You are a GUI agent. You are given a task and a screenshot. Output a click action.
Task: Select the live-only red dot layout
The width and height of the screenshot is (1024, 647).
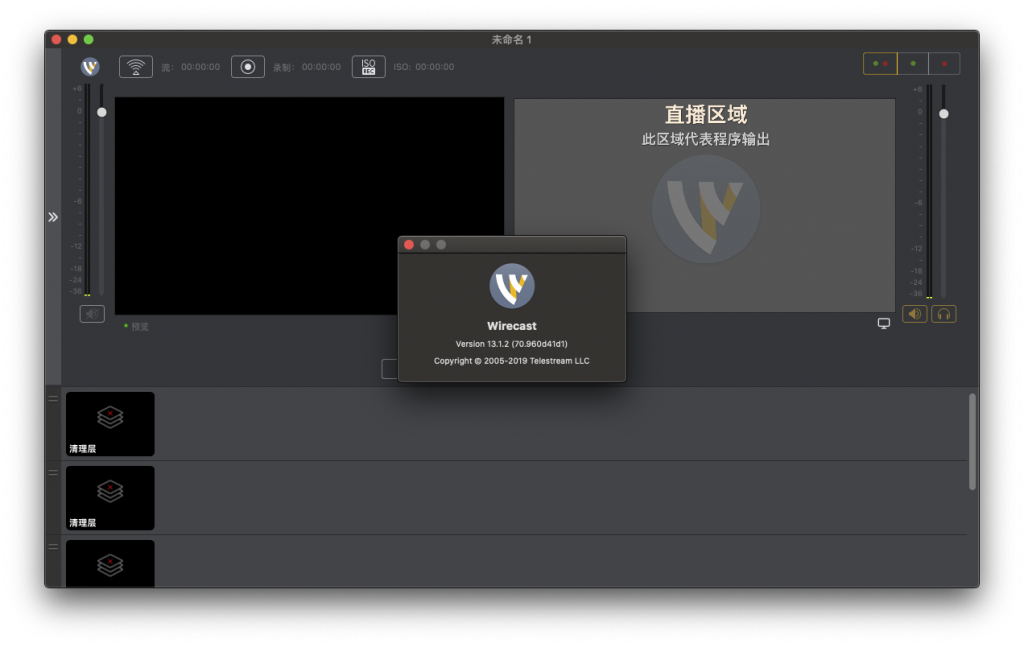pyautogui.click(x=944, y=63)
